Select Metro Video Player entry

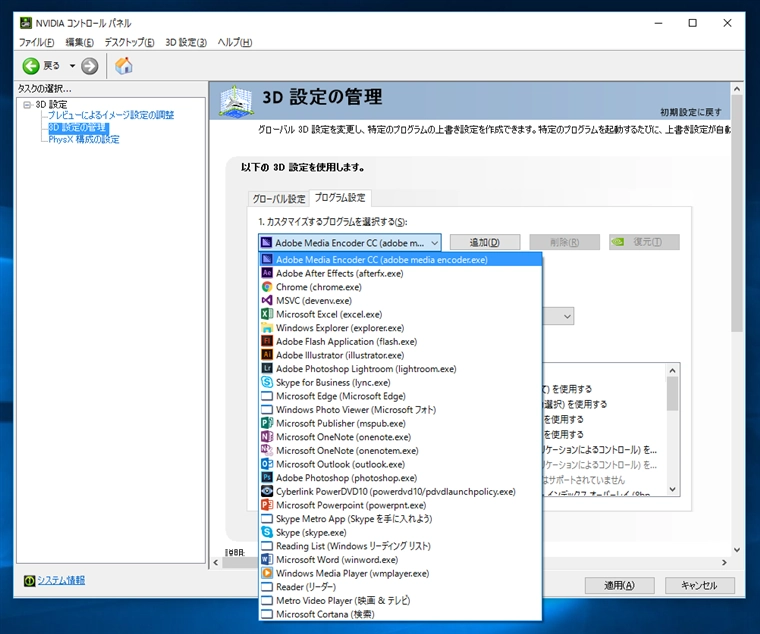point(400,600)
